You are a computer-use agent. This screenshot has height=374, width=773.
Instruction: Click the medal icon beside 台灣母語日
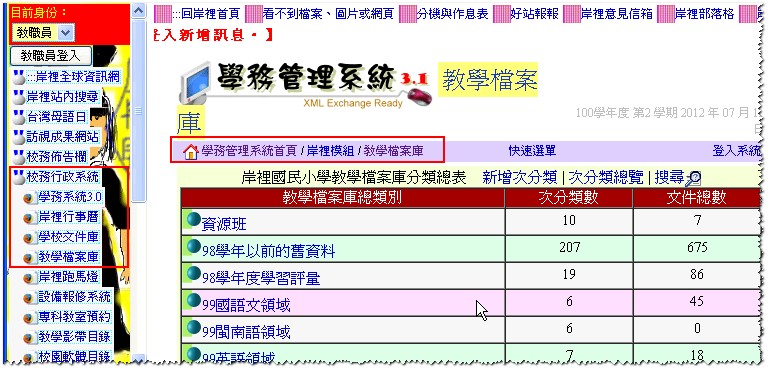(19, 117)
